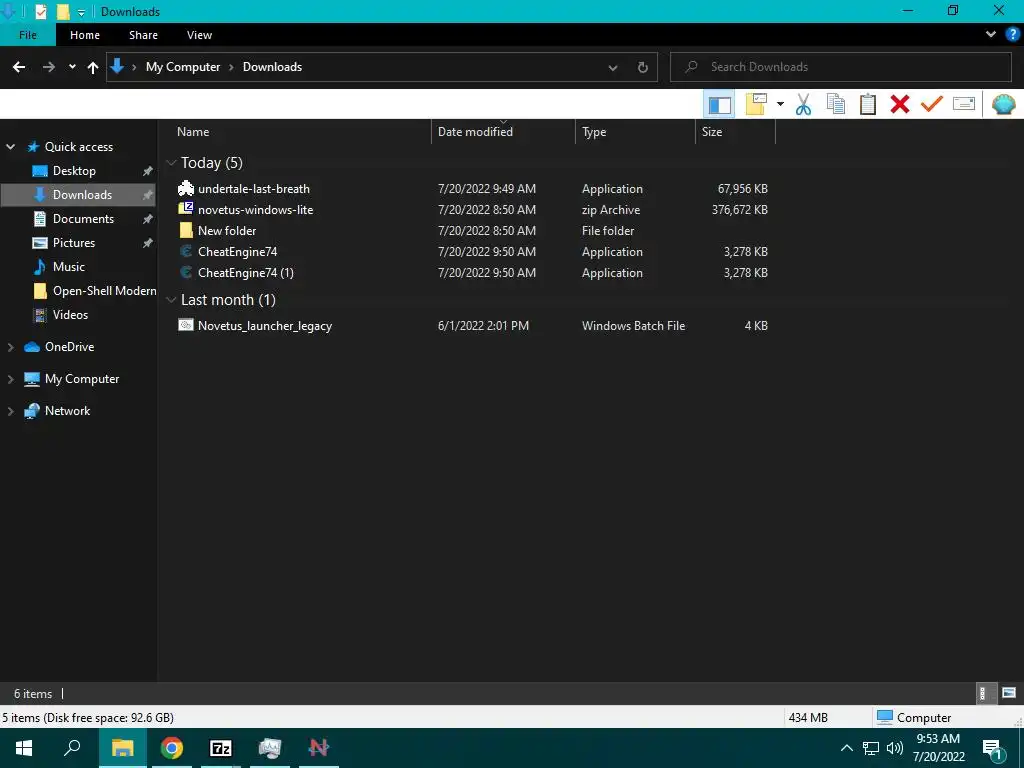Open the Novetus N icon on taskbar
Image resolution: width=1024 pixels, height=768 pixels.
click(319, 748)
